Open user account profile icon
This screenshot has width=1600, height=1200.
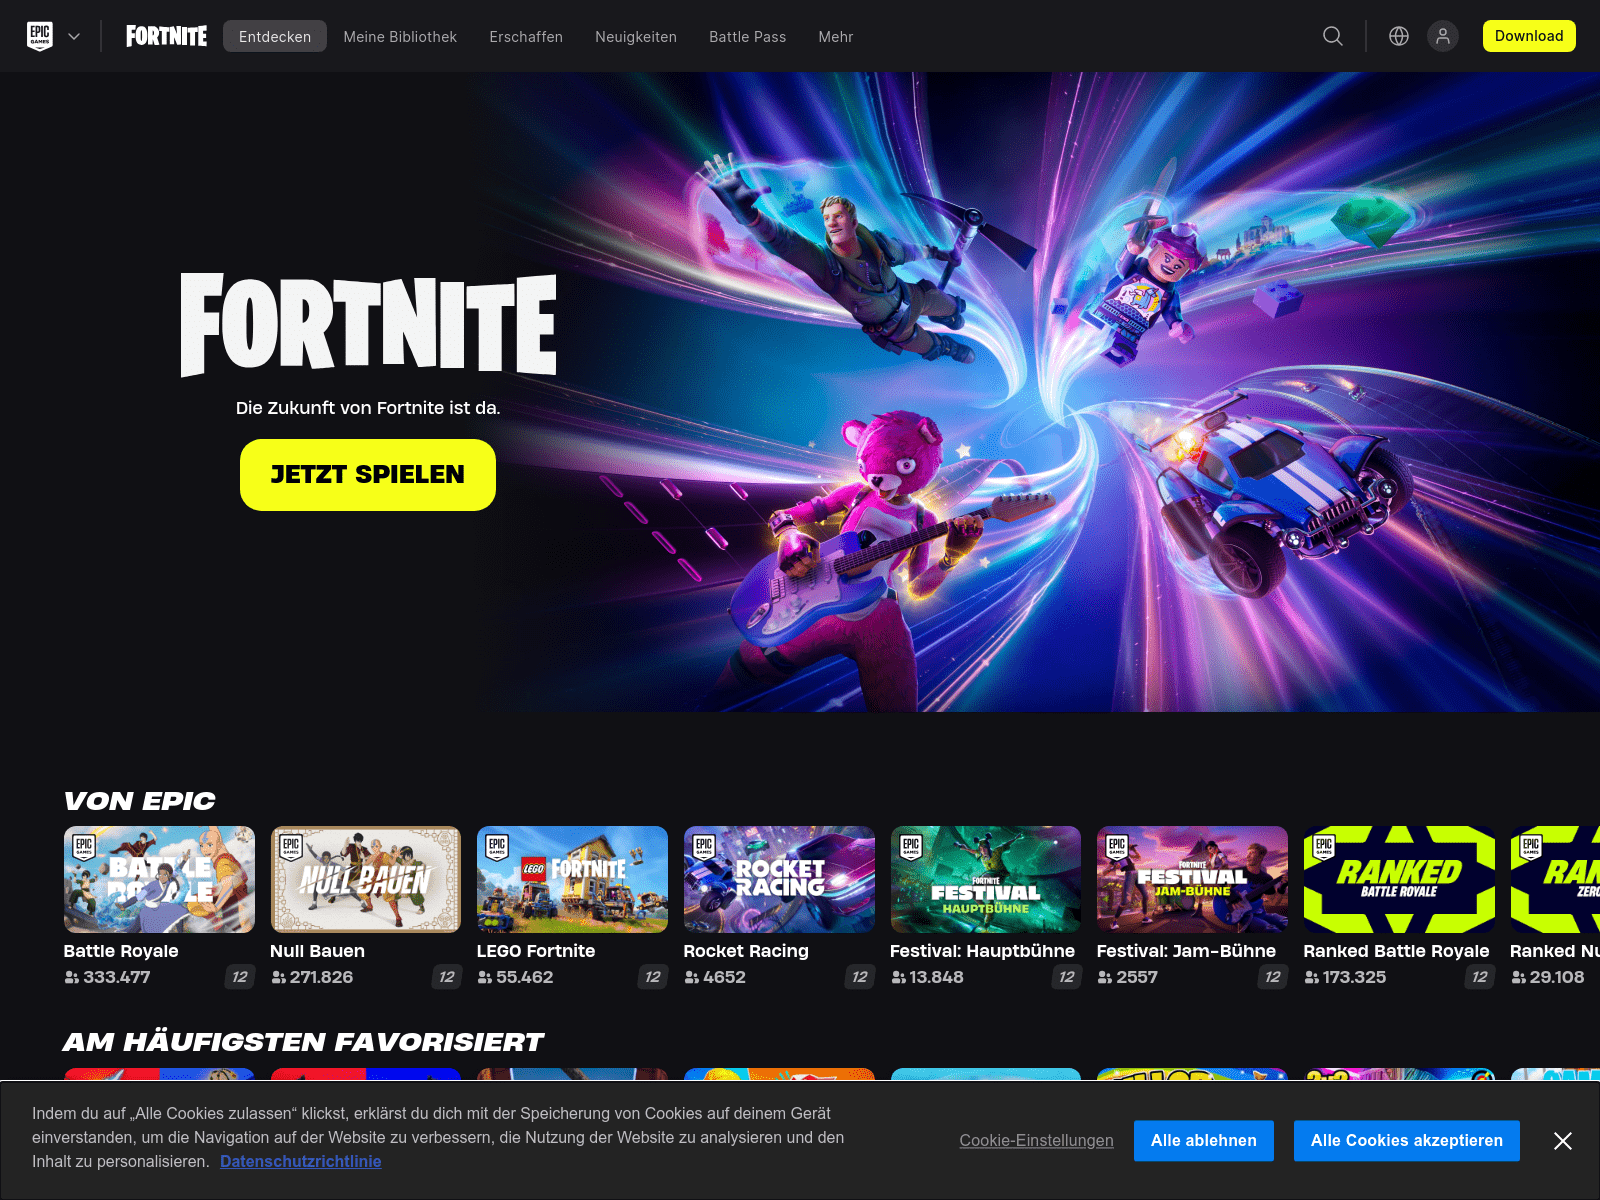(1443, 36)
